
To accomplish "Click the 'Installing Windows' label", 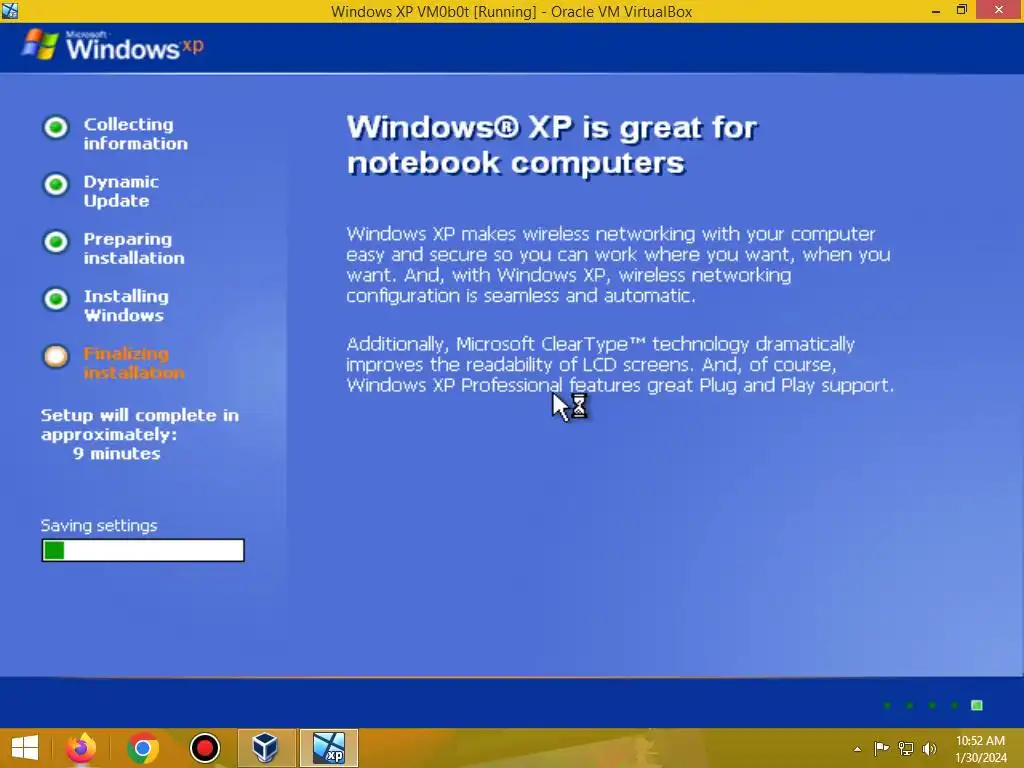I will pos(126,306).
